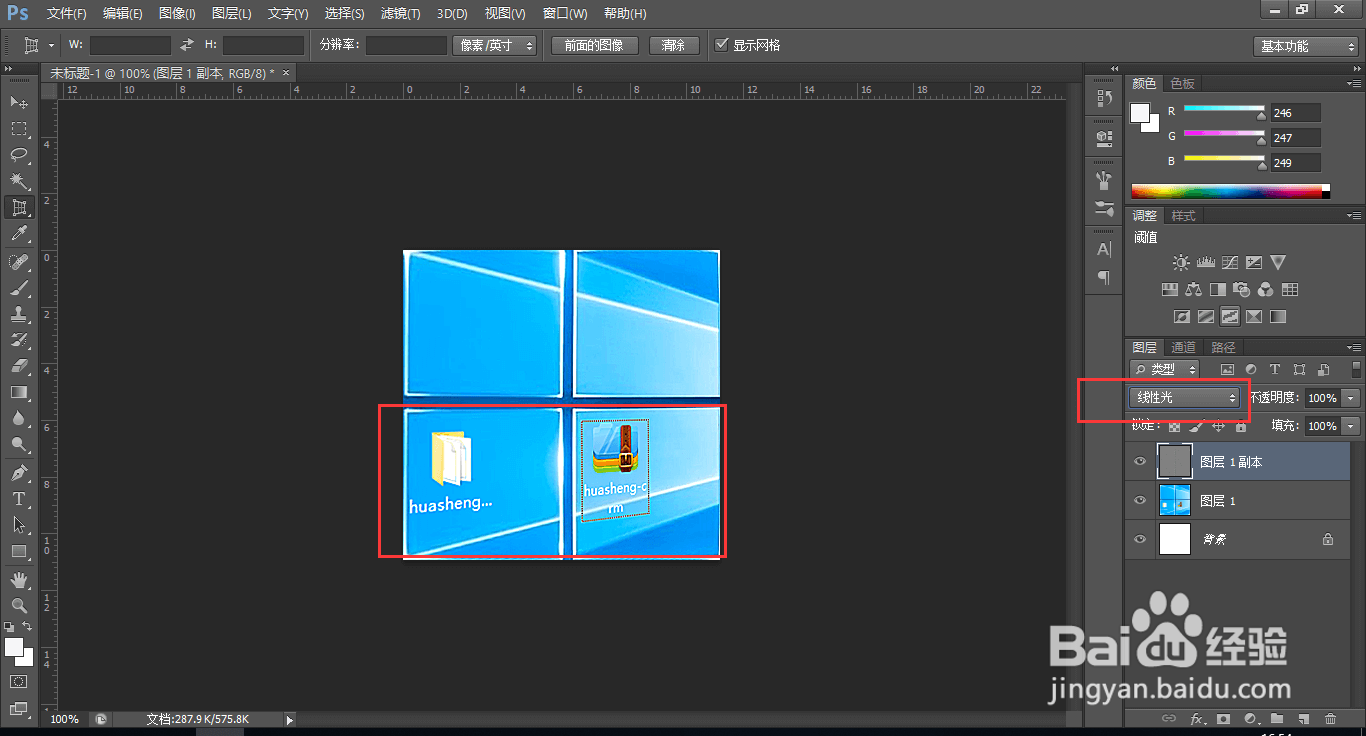
Task: Open the 图像(I) menu
Action: pos(177,14)
